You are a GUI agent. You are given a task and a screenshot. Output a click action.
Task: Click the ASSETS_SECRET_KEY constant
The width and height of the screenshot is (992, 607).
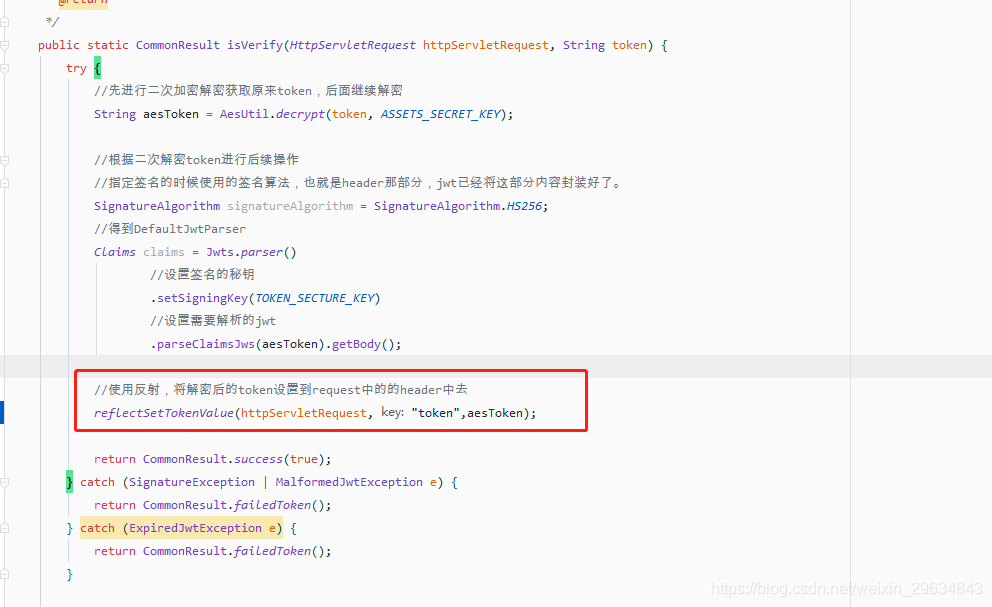(440, 114)
